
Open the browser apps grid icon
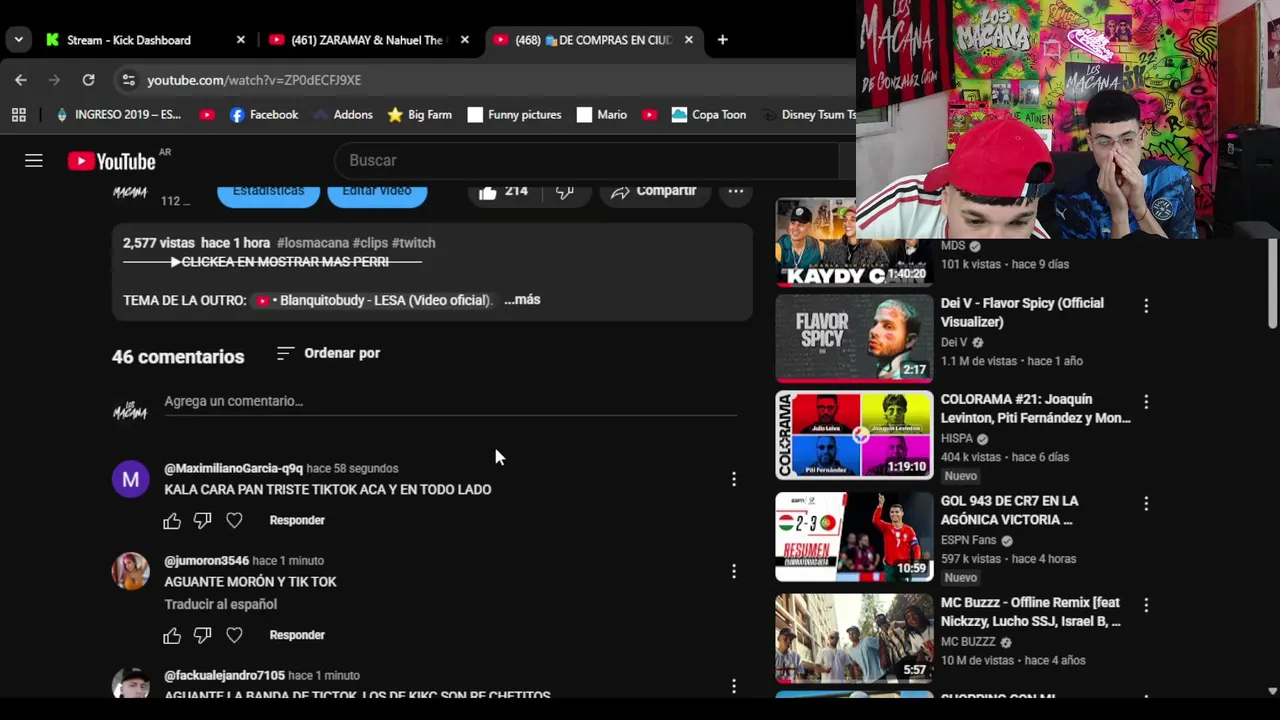(18, 115)
